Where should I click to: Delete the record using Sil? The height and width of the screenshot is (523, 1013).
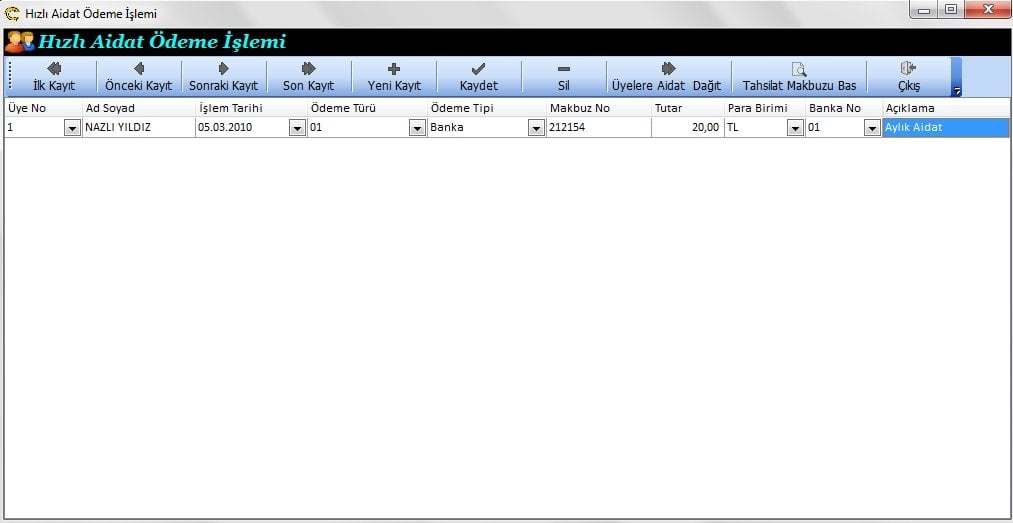[x=563, y=77]
